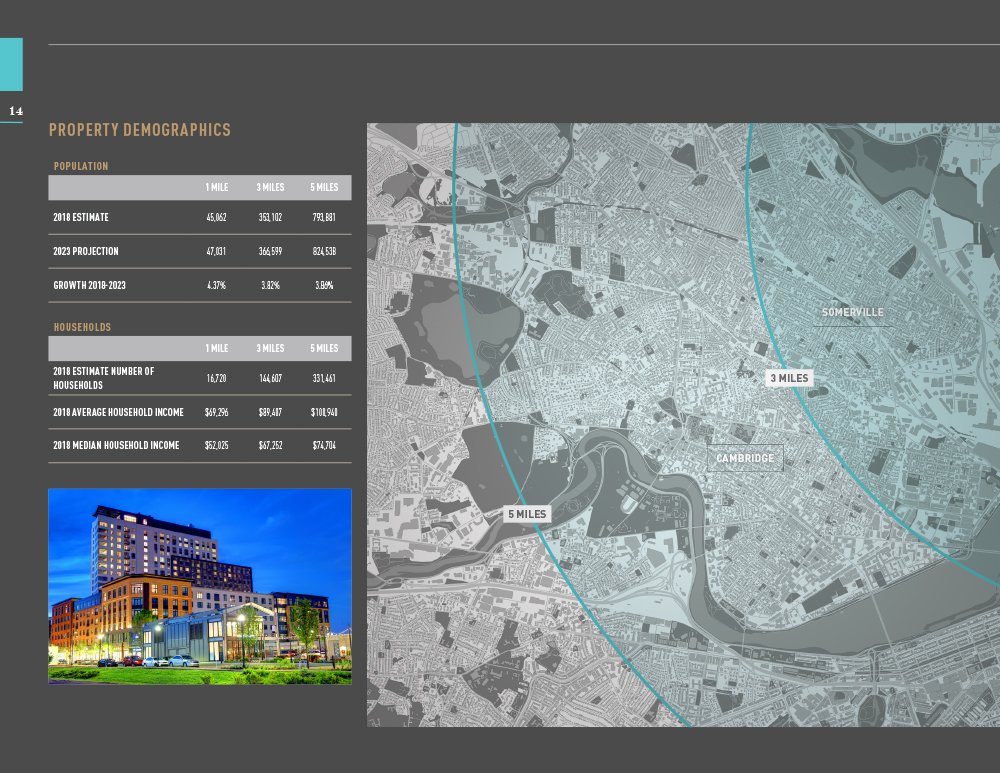Click the 3-mile average household income value

[x=270, y=412]
